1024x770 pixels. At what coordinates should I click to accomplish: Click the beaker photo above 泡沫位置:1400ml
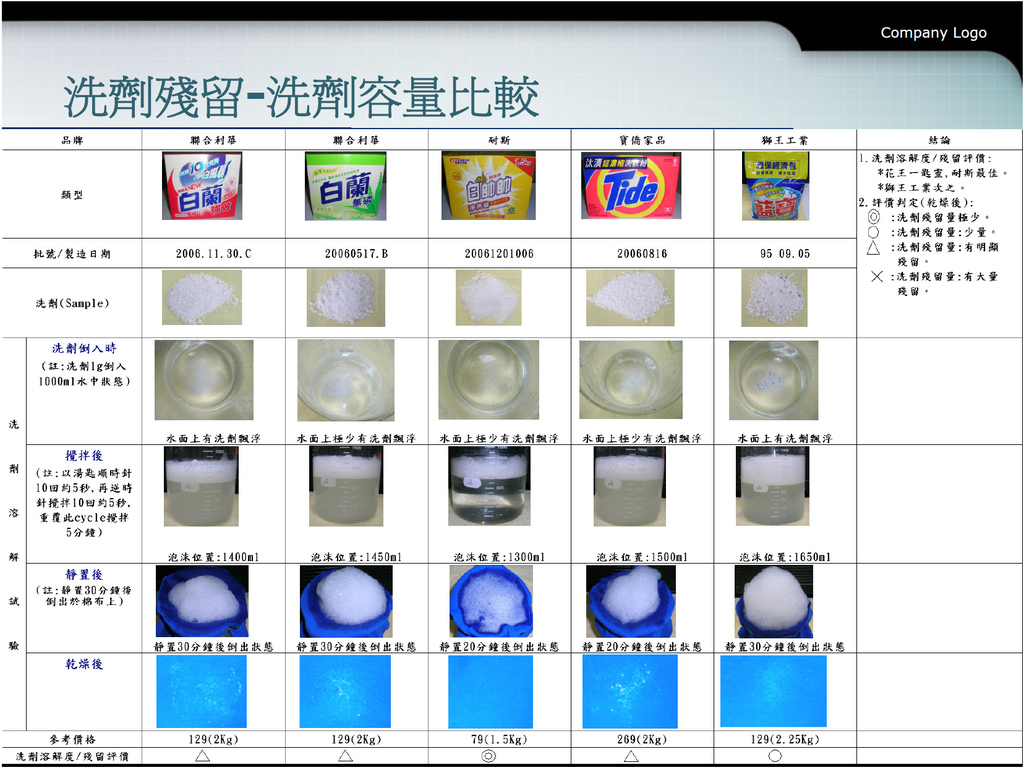(x=201, y=487)
